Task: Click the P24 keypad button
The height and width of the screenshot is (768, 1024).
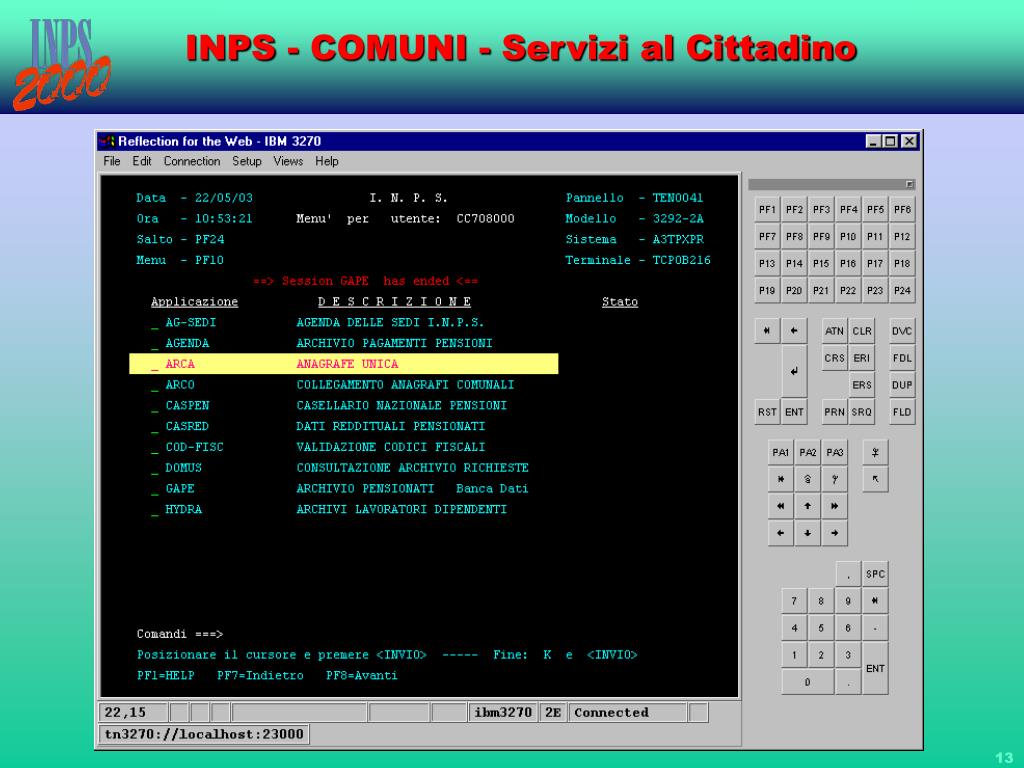Action: 902,291
